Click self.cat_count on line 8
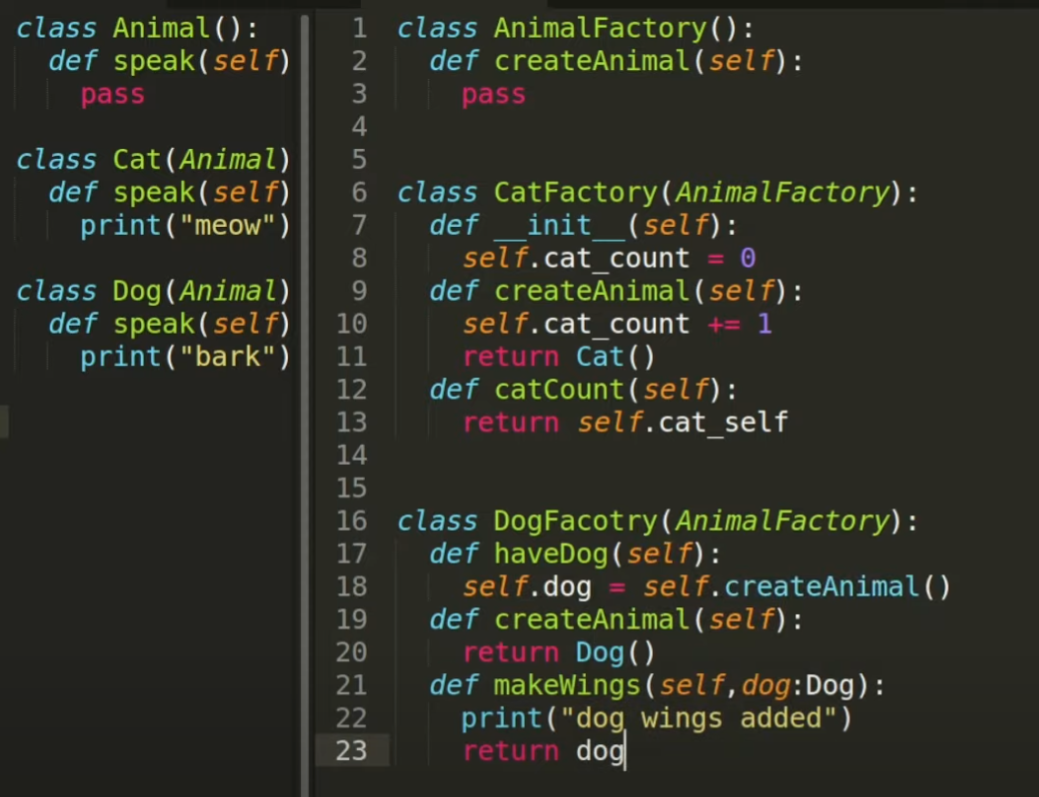Image resolution: width=1039 pixels, height=797 pixels. [x=576, y=258]
